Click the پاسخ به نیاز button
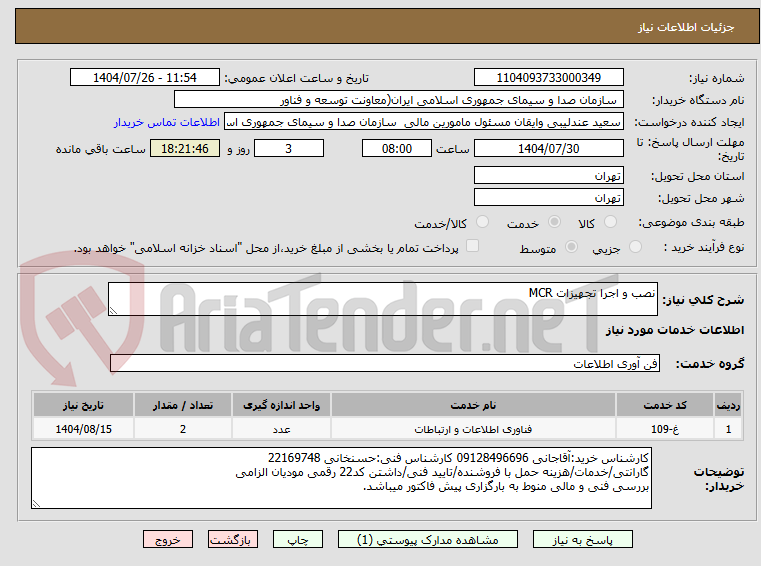This screenshot has height=566, width=761. [582, 539]
